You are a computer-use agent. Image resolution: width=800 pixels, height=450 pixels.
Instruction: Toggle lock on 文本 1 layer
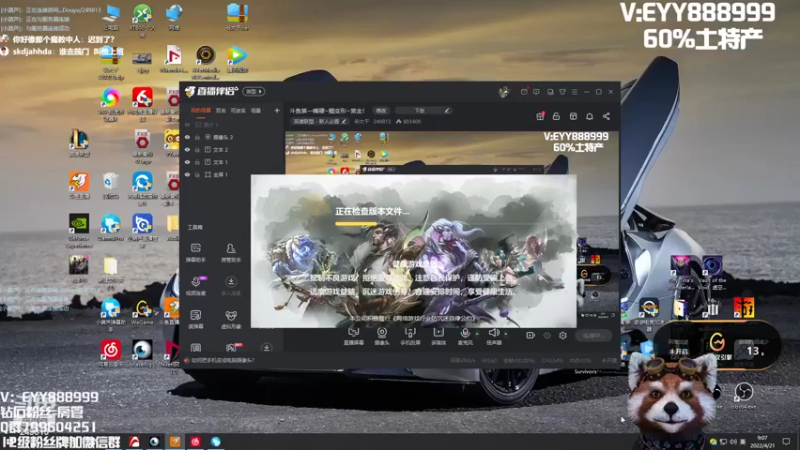point(197,162)
